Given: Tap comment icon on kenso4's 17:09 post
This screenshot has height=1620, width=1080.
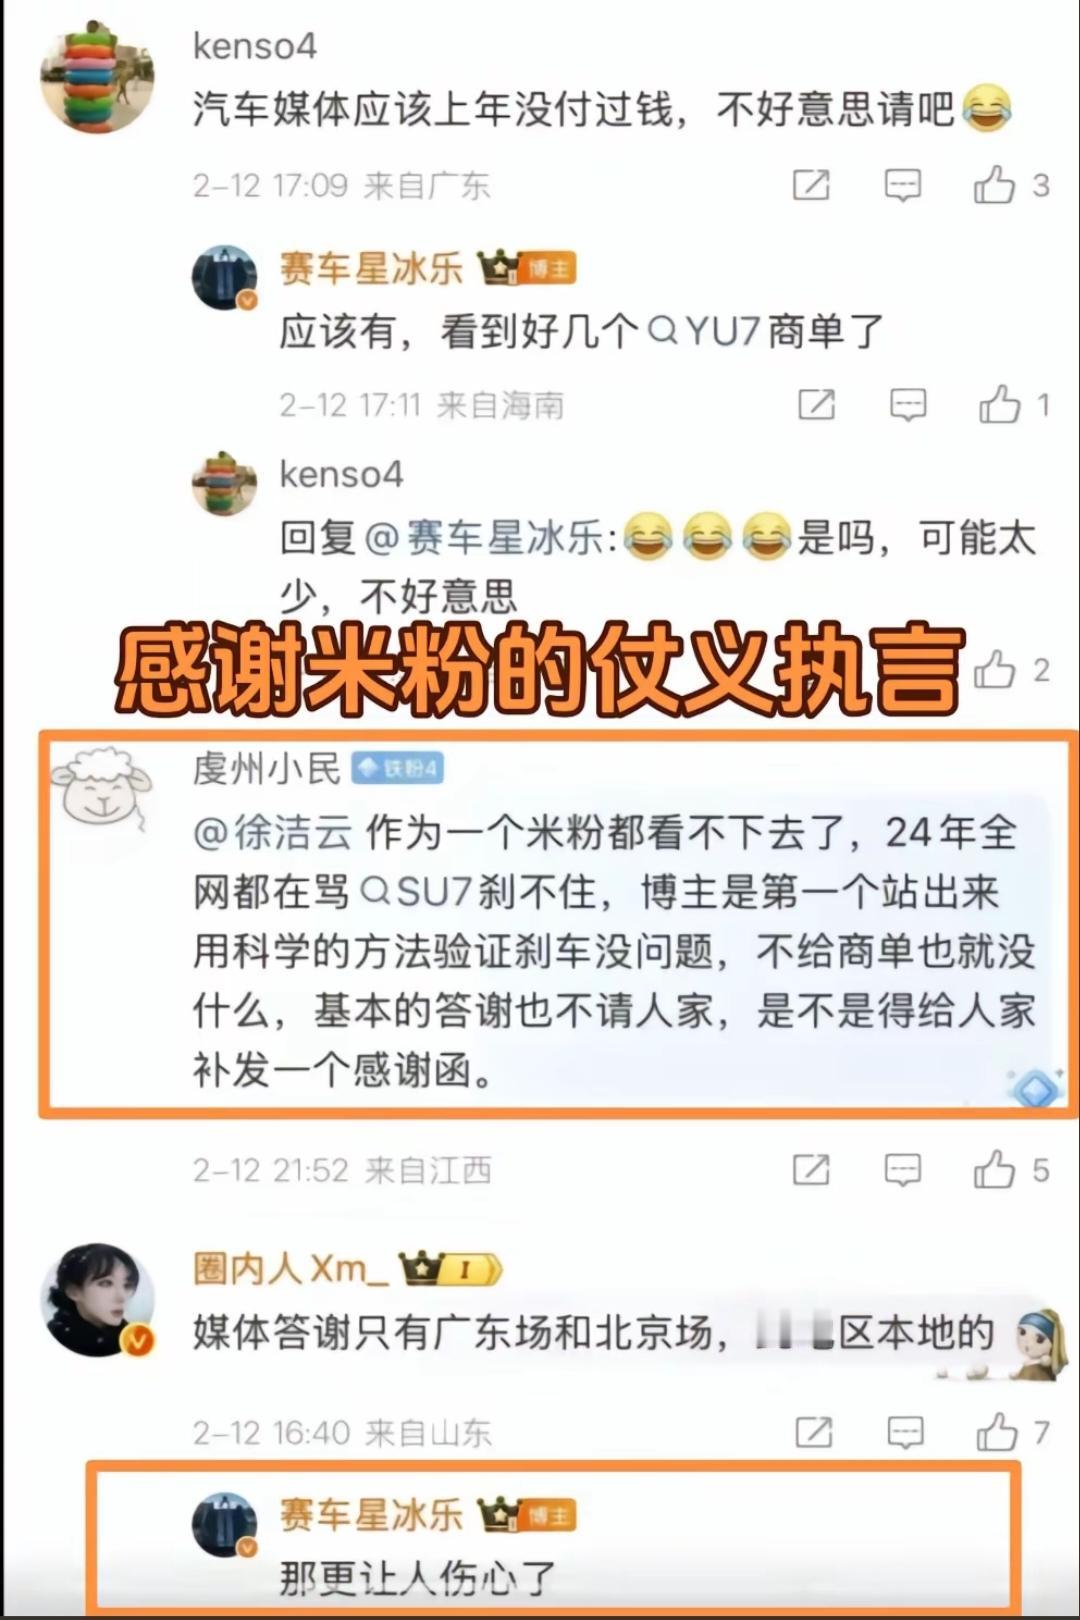Looking at the screenshot, I should 903,185.
